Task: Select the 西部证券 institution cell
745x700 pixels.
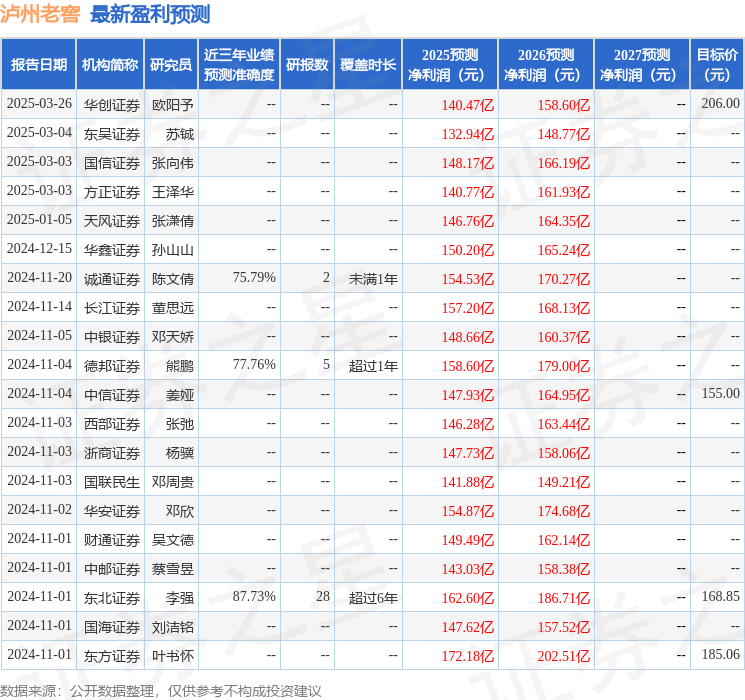Action: 112,424
